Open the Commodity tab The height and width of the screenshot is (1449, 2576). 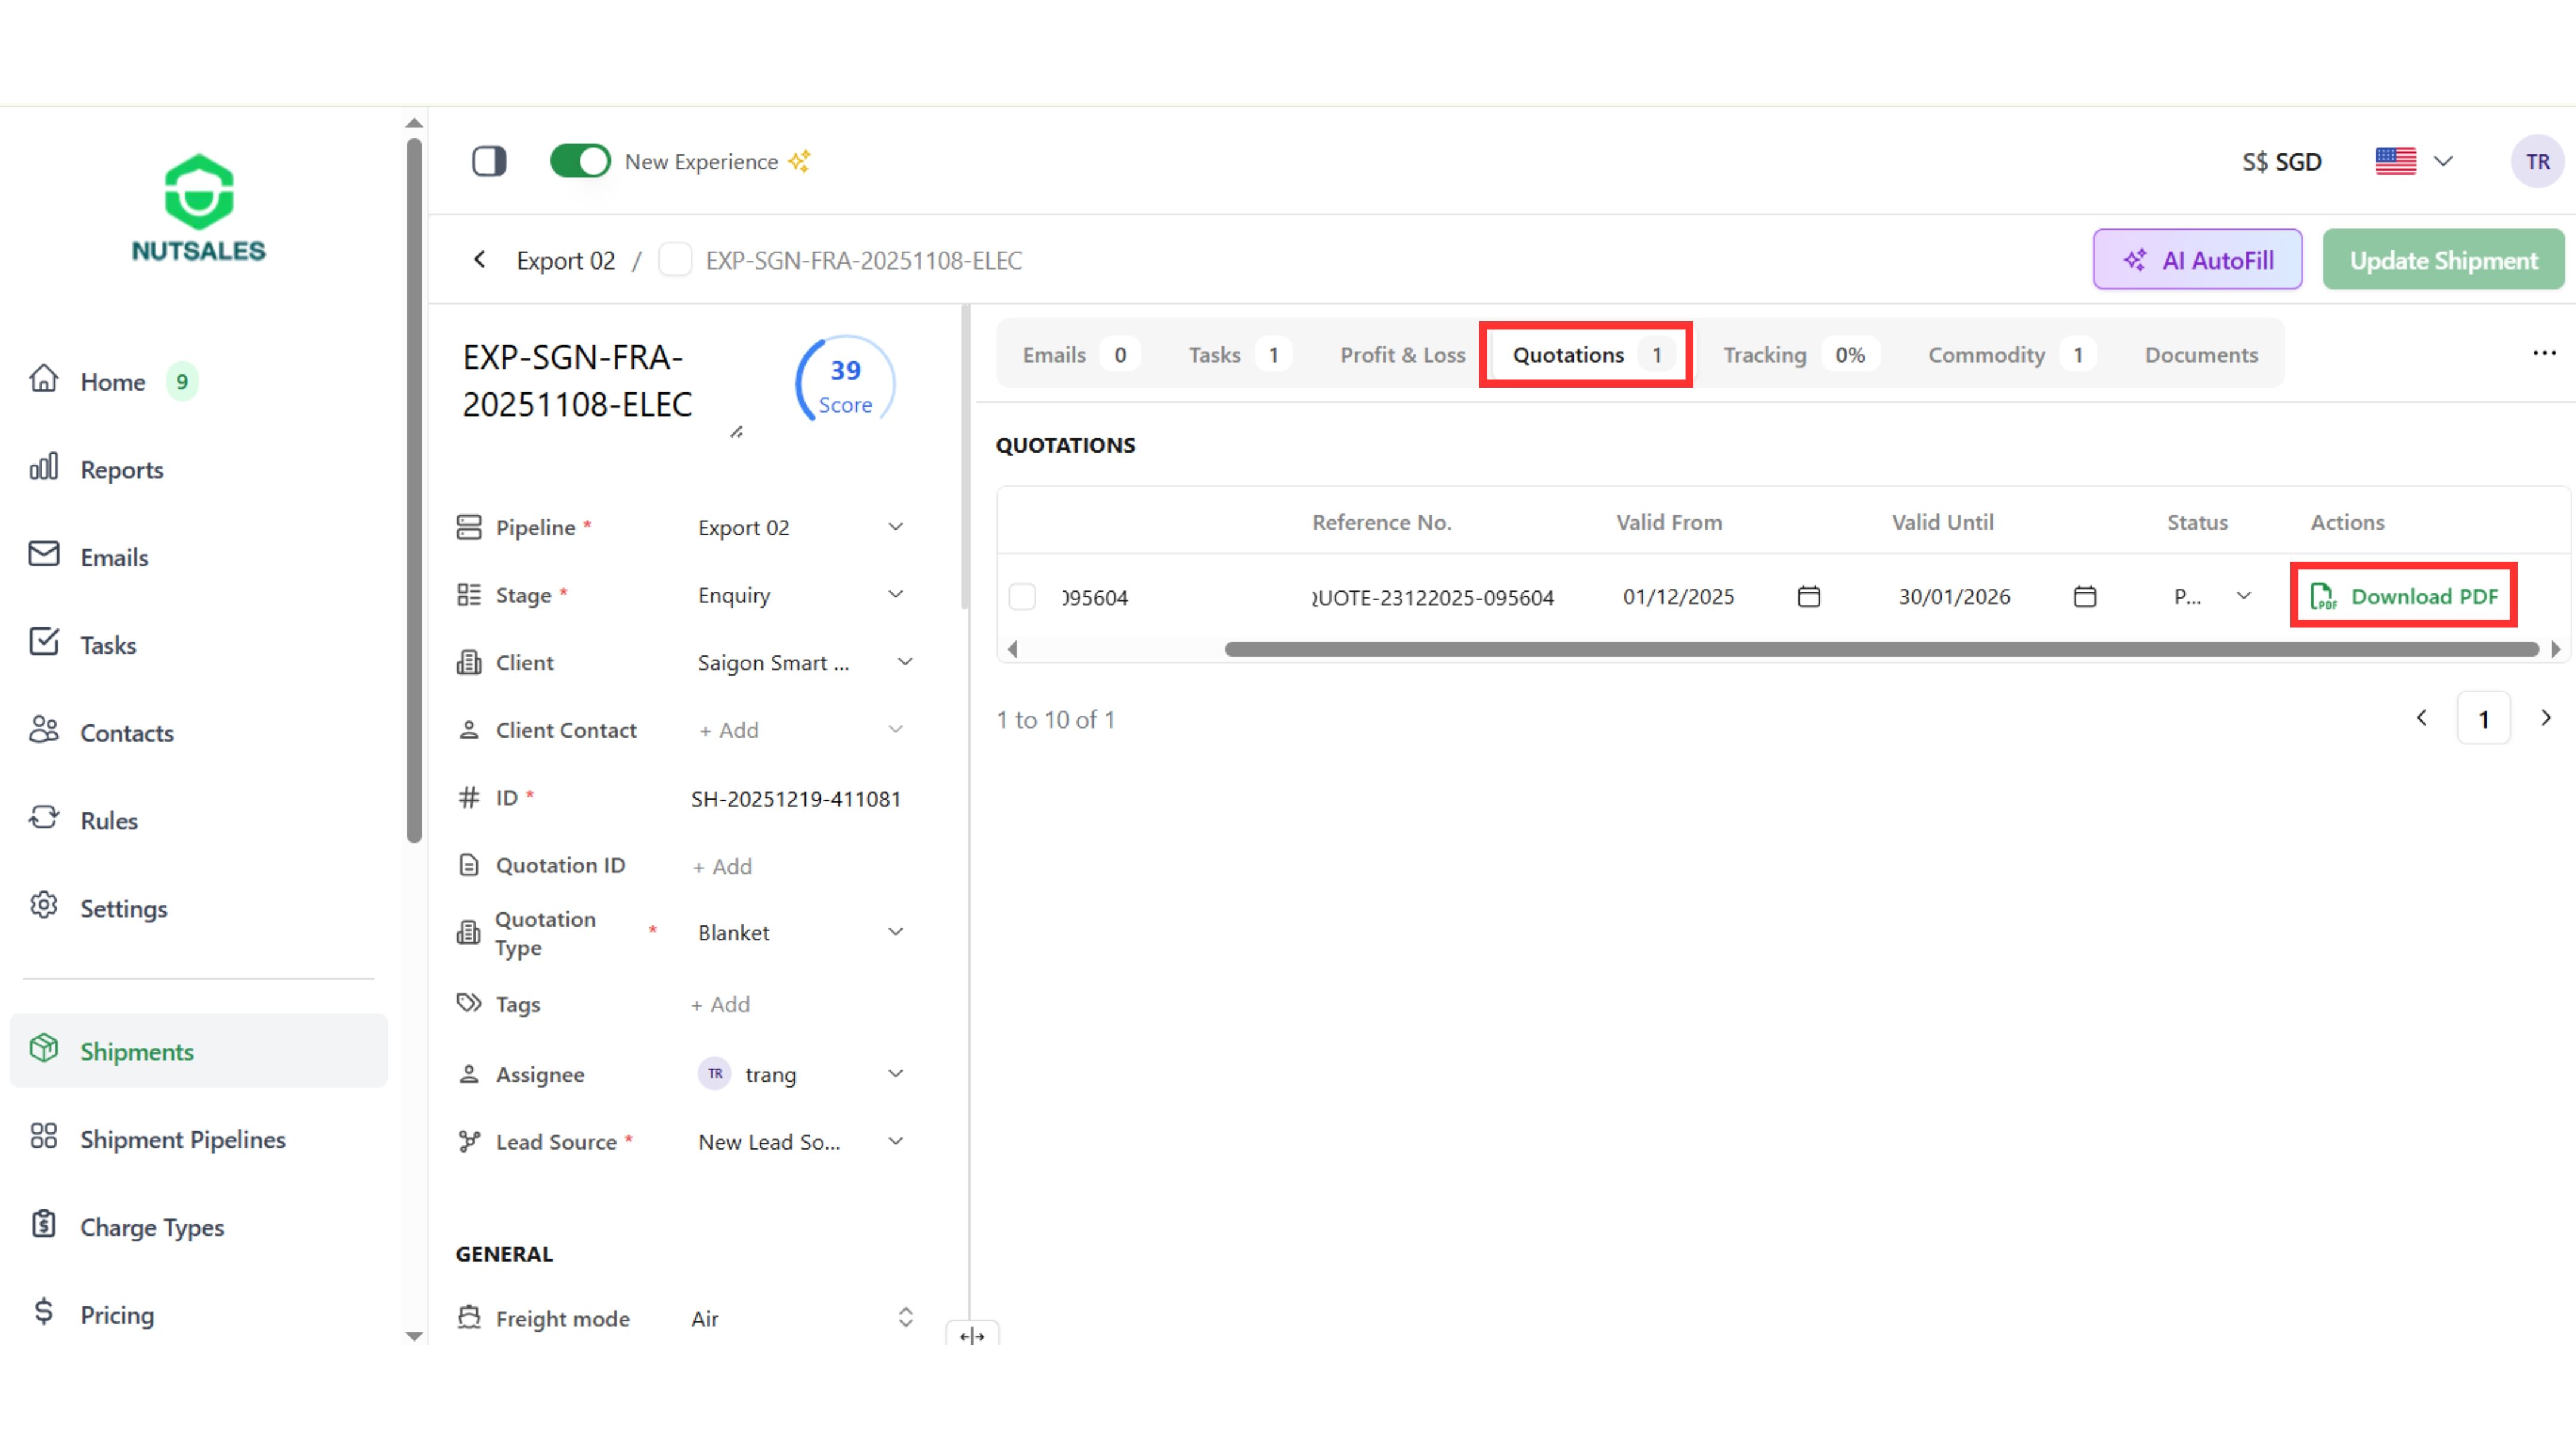click(x=1986, y=355)
